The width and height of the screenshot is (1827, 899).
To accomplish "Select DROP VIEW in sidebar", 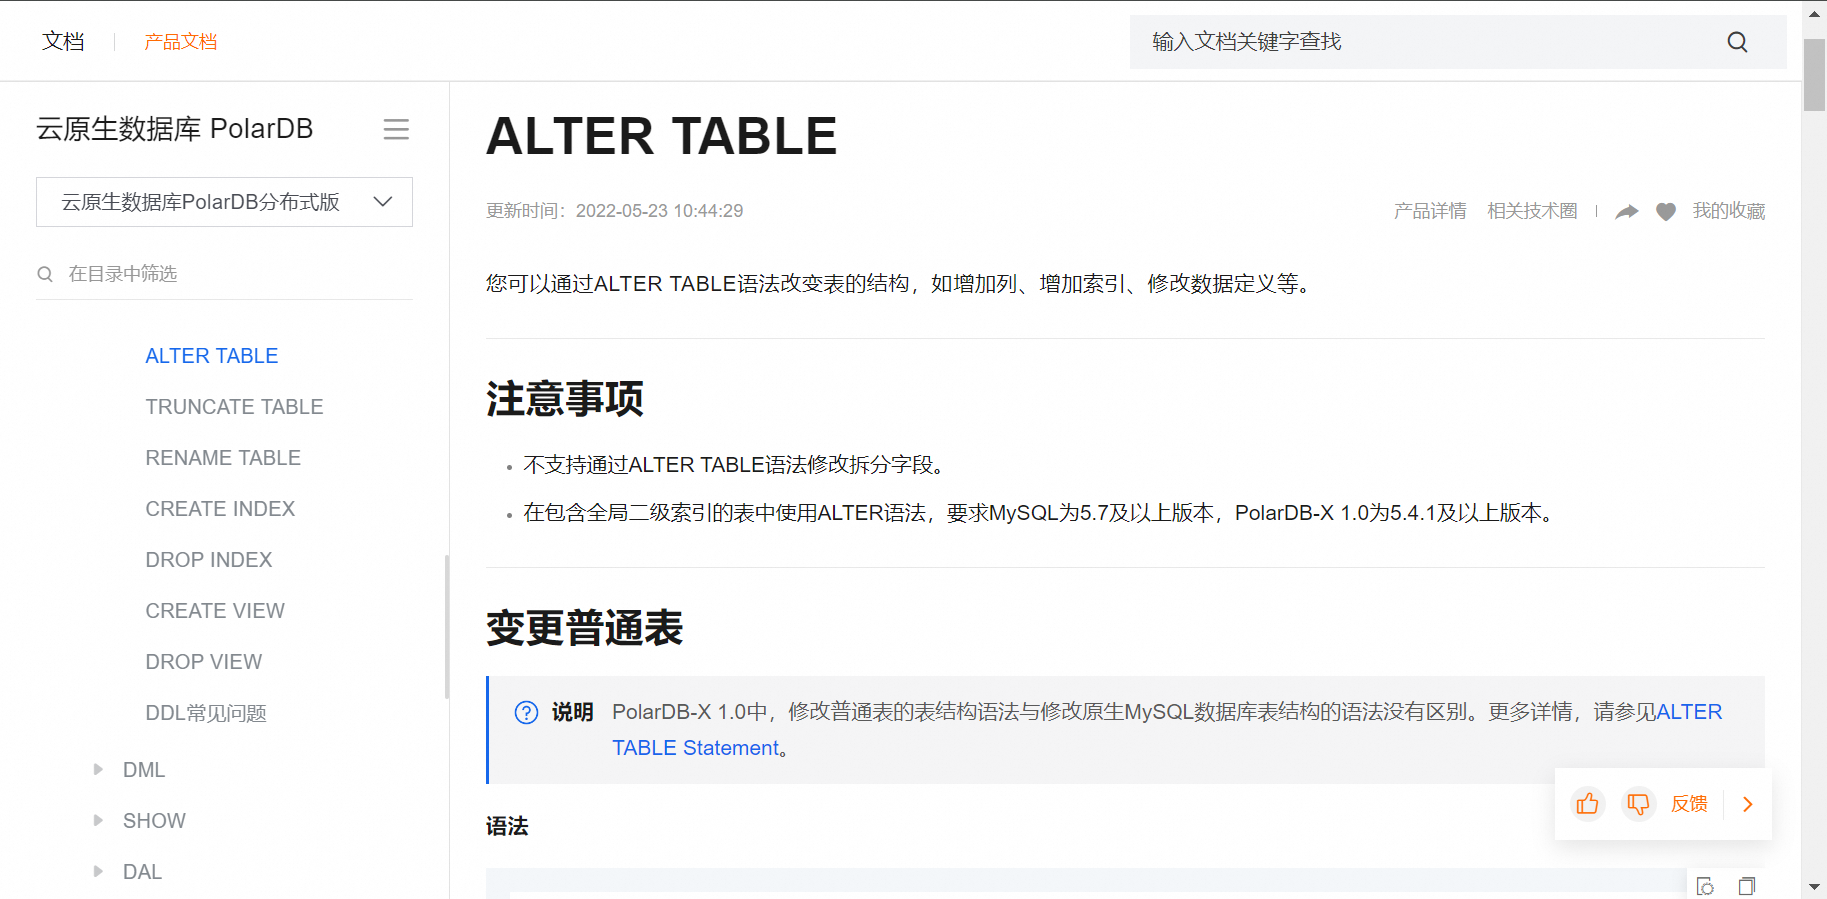I will pos(204,662).
